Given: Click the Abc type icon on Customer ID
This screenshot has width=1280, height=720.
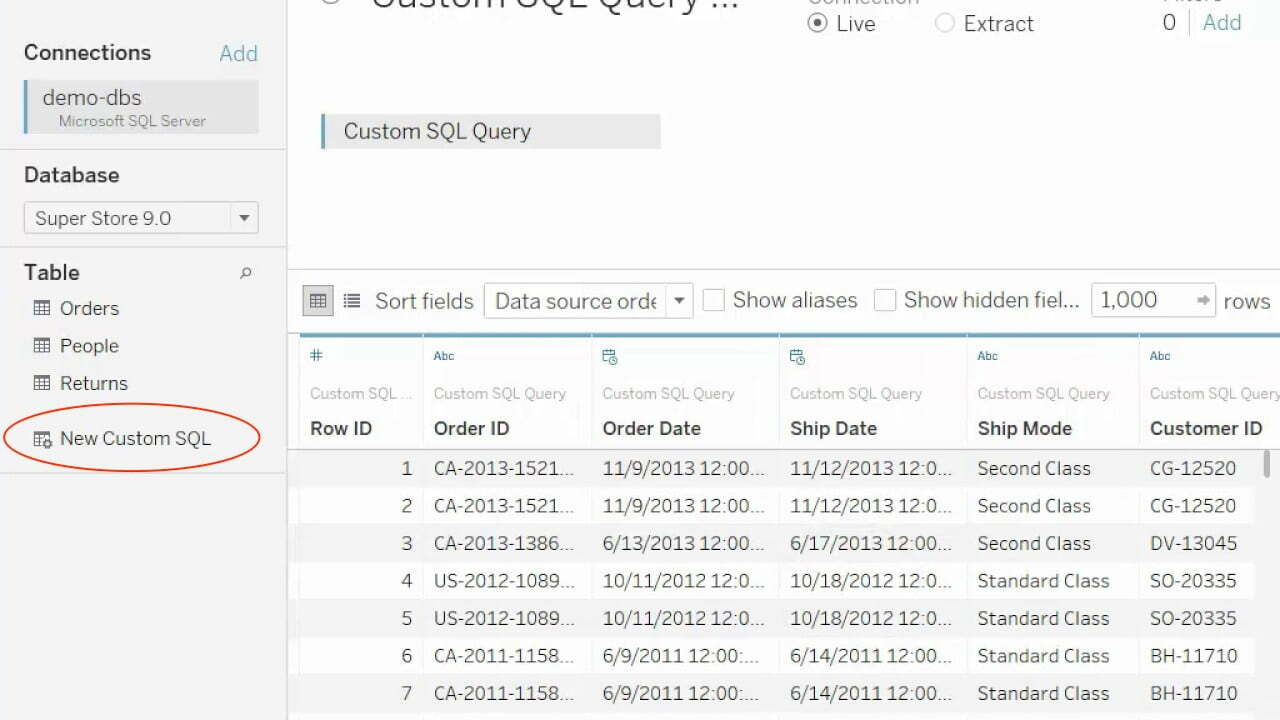Looking at the screenshot, I should tap(1159, 355).
